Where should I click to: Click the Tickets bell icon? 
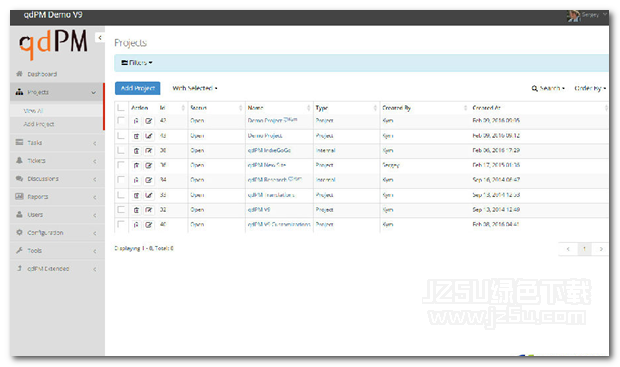tap(19, 160)
